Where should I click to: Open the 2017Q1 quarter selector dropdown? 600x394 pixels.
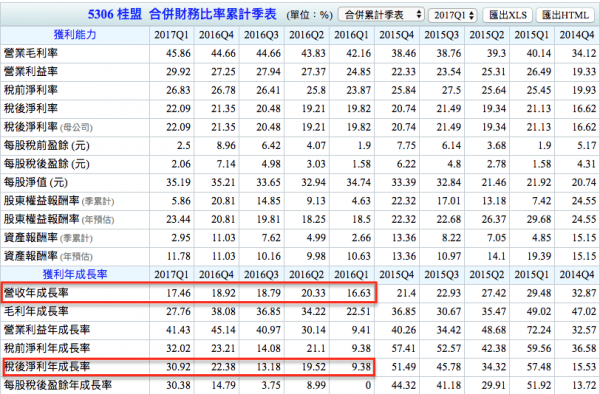coord(453,15)
